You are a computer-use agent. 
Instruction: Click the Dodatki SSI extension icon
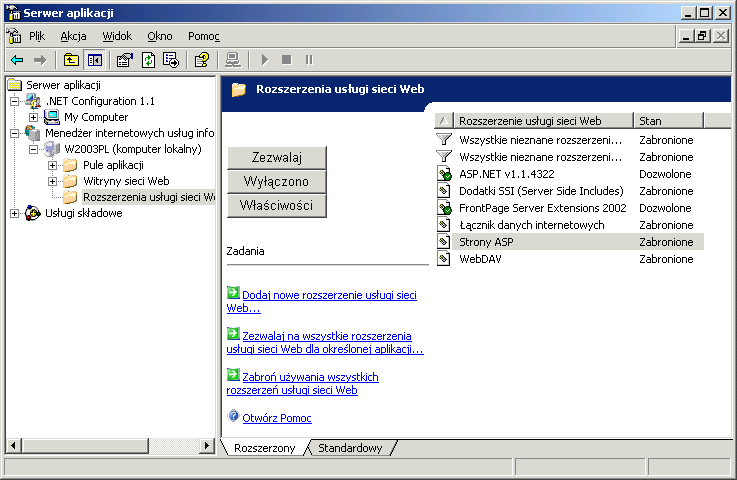(443, 191)
